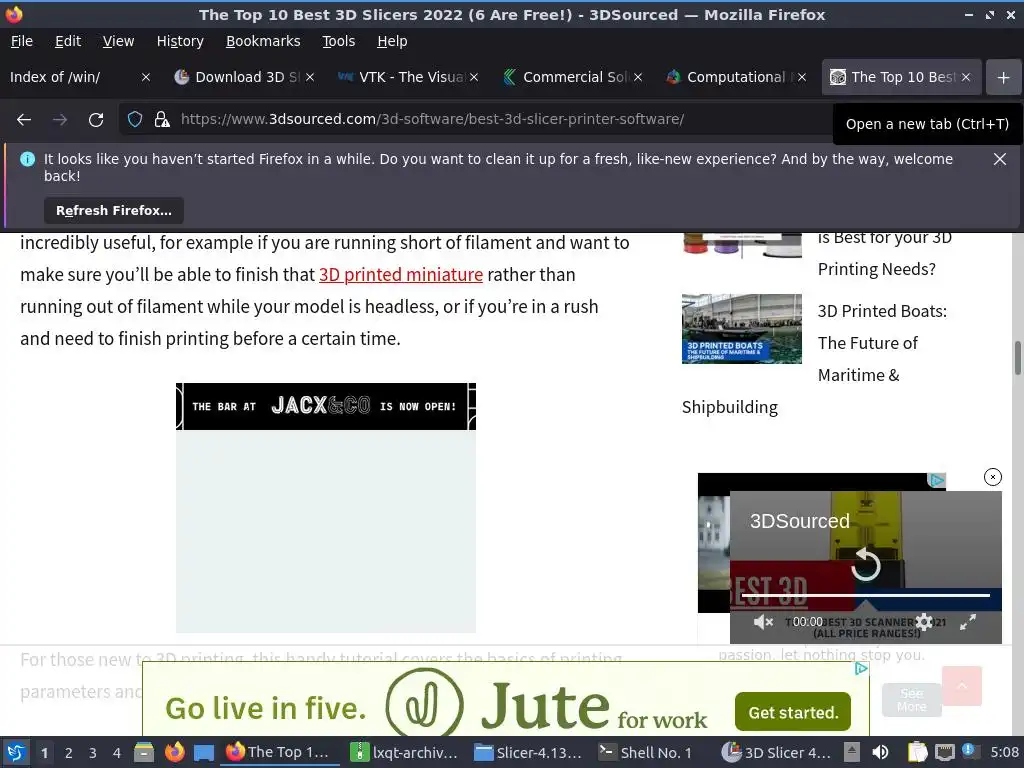Seek on the video progress bar
This screenshot has width=1024, height=768.
(x=866, y=595)
